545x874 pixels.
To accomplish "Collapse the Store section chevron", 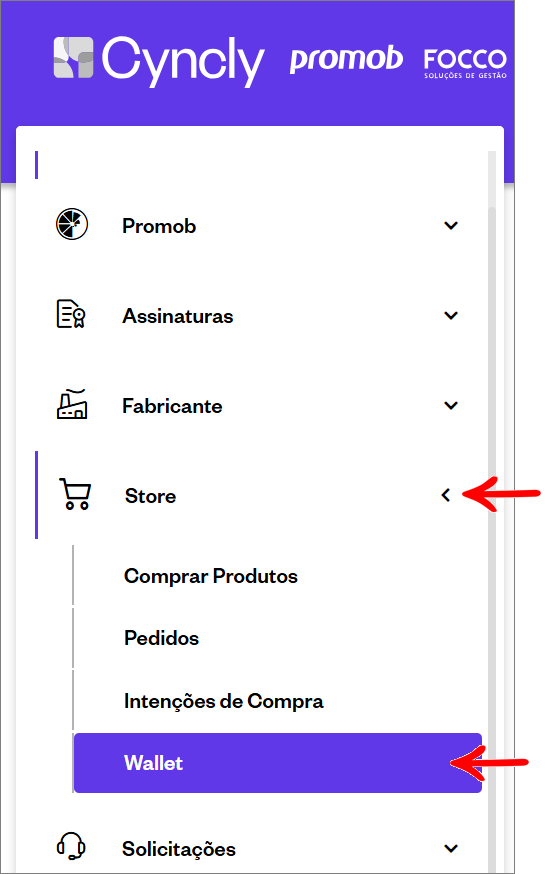I will click(x=446, y=495).
